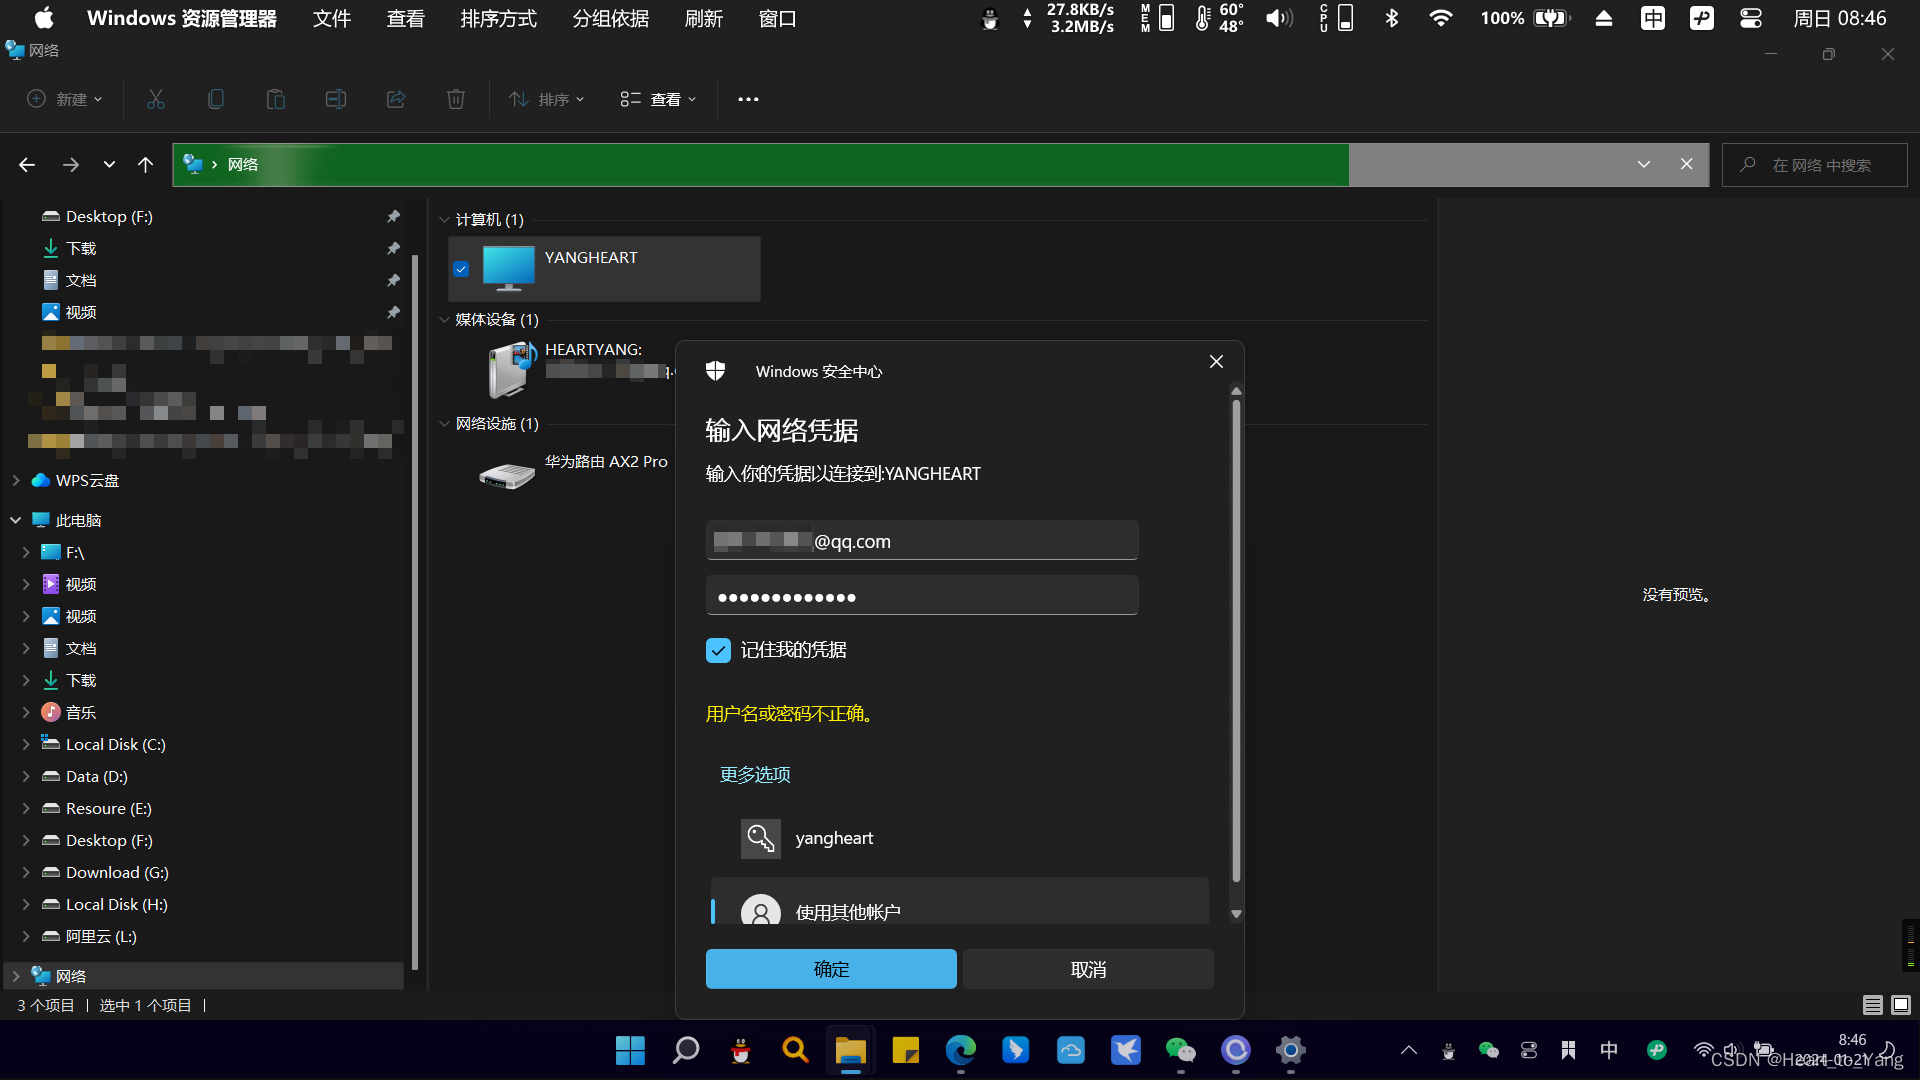Select the YANGHEART computer icon
Screen dimensions: 1920x1080
508,268
